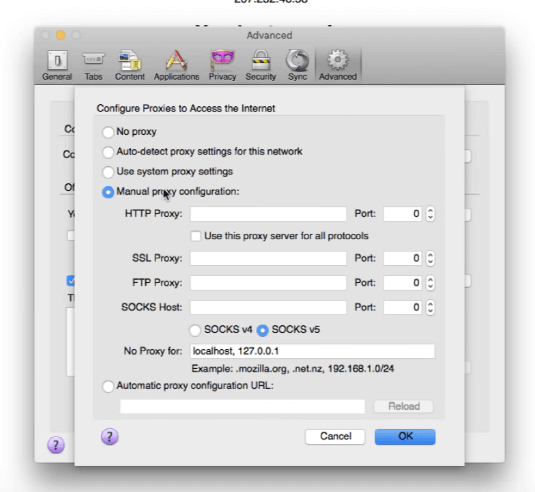Open the General preferences pane
535x492 pixels.
[57, 66]
